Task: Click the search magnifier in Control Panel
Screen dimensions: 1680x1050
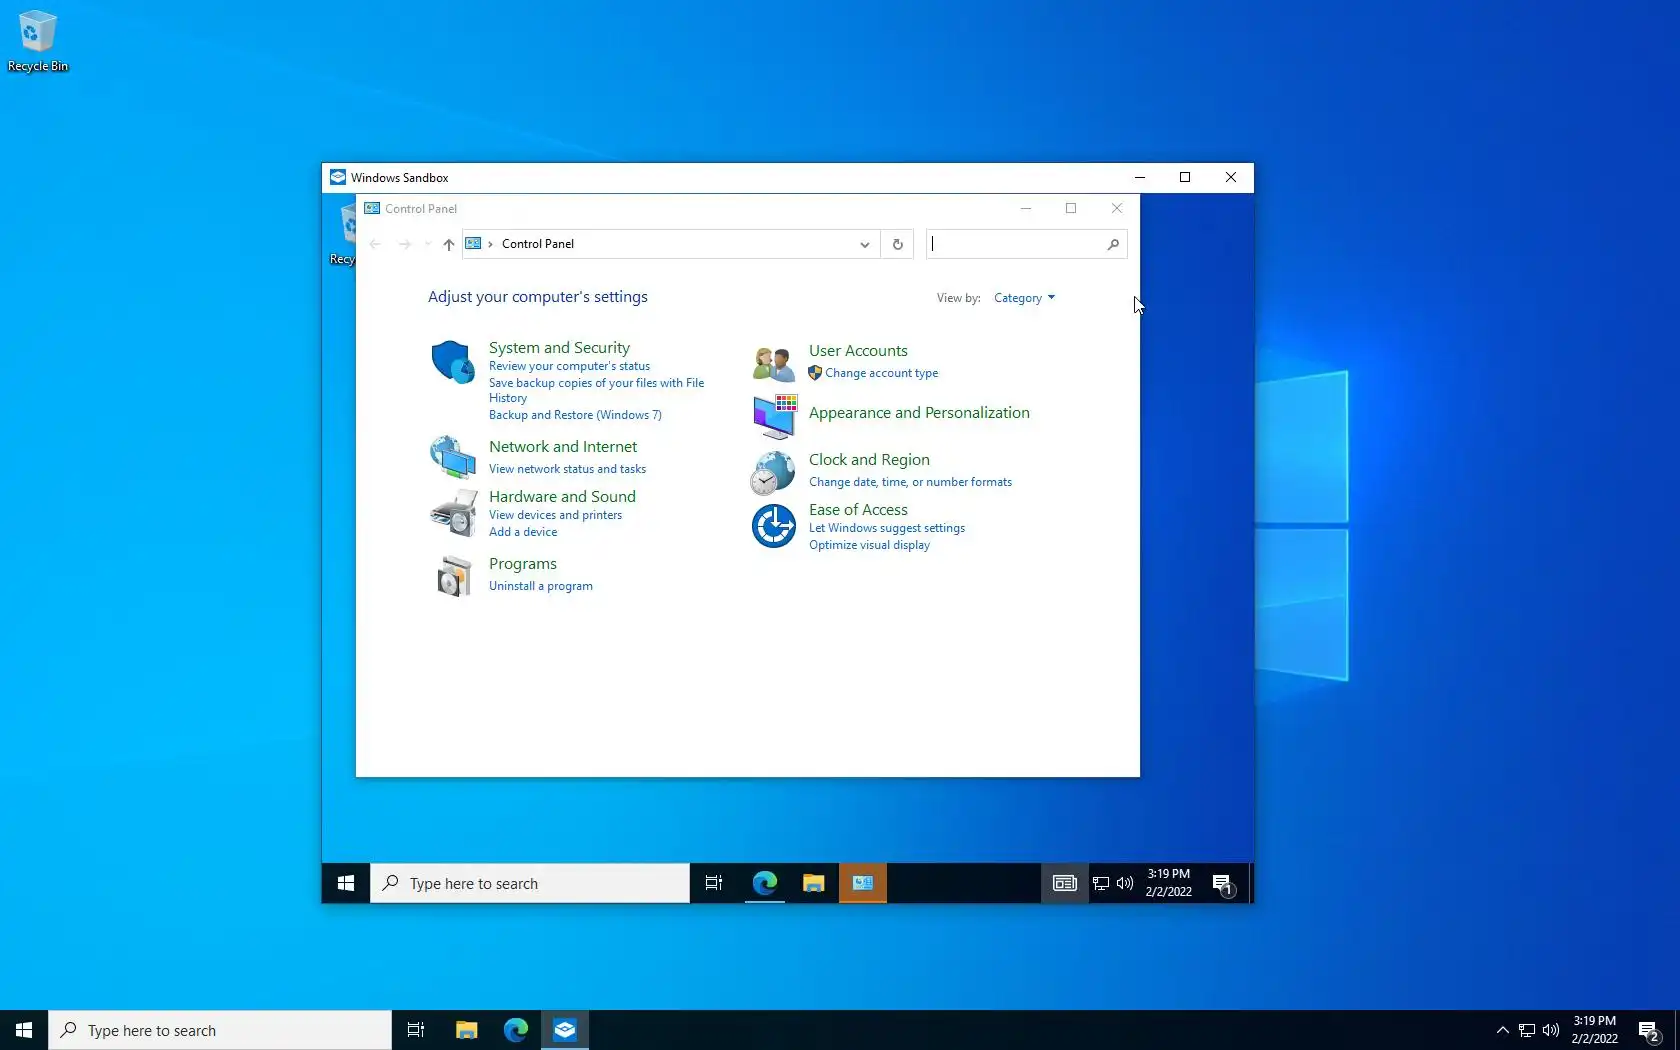Action: (1113, 244)
